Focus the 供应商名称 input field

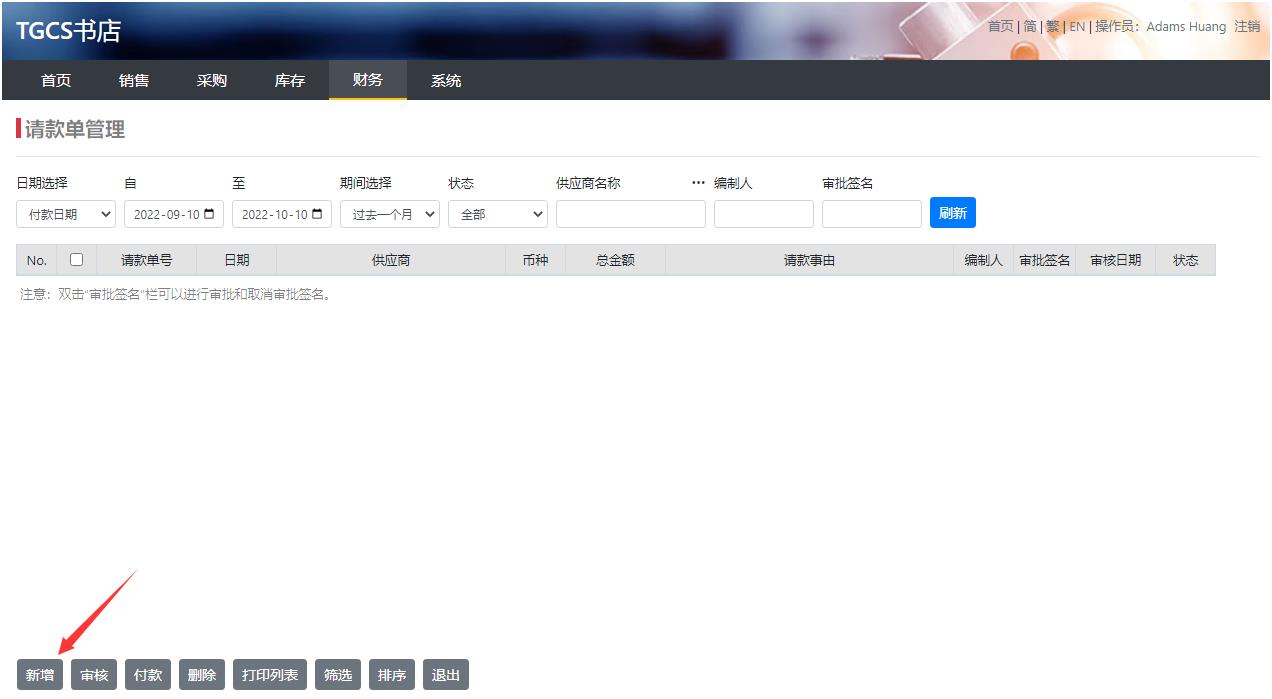(x=631, y=214)
